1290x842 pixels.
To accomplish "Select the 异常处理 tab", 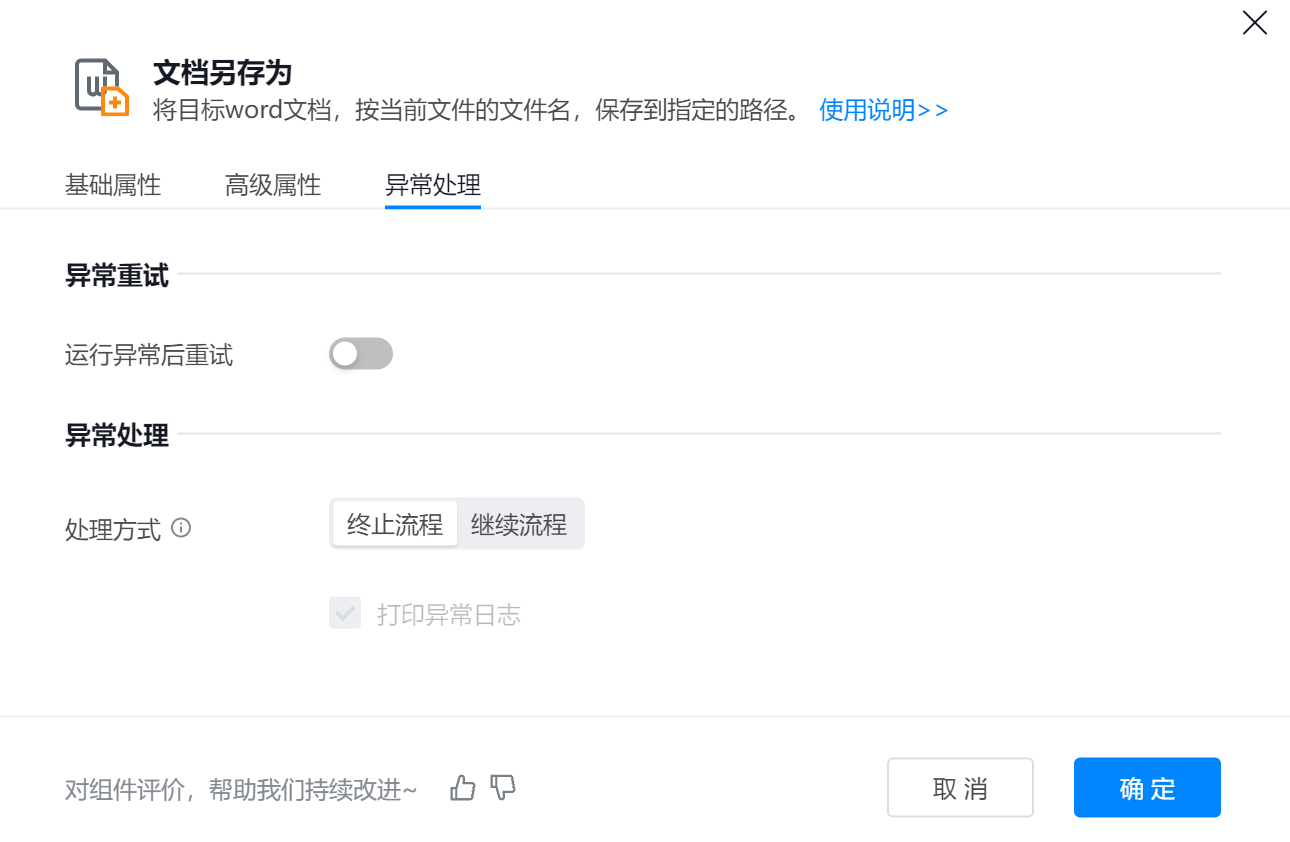I will 433,185.
